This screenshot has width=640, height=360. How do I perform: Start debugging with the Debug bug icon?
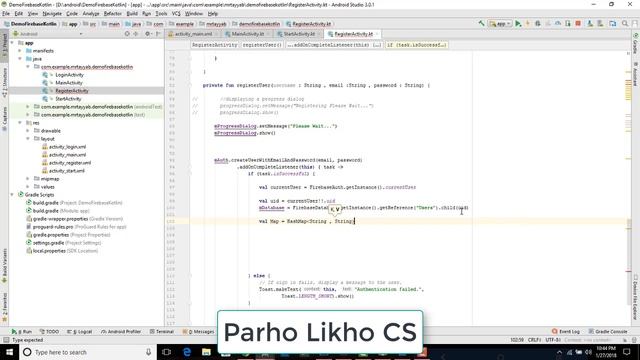point(538,24)
